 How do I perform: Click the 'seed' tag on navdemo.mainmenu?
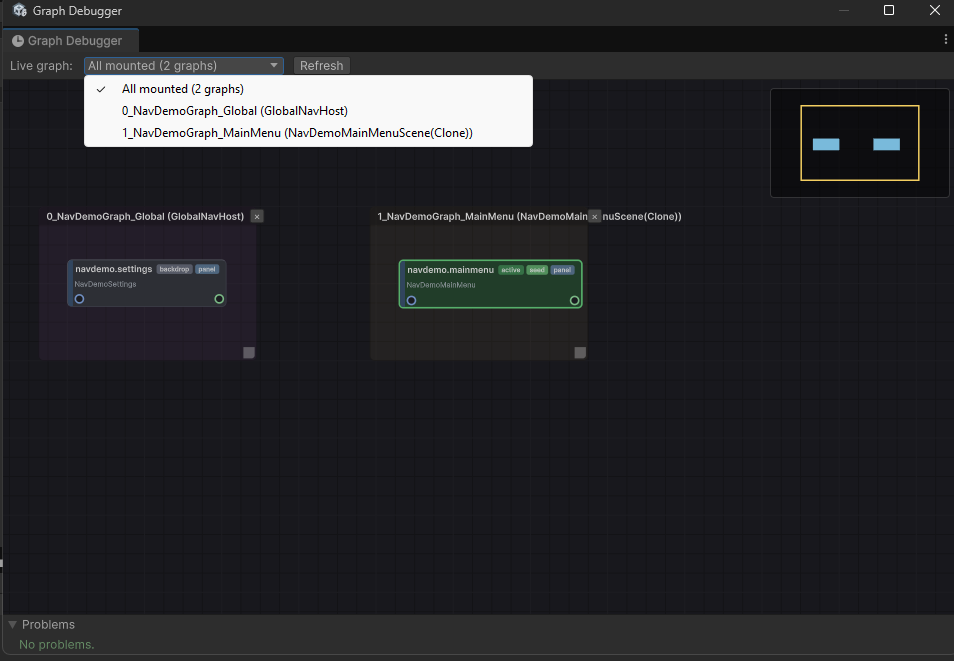tap(537, 270)
